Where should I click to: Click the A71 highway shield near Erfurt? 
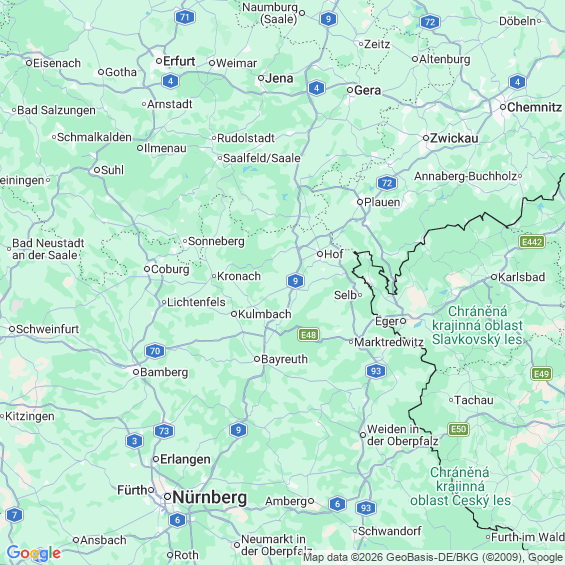pyautogui.click(x=185, y=17)
